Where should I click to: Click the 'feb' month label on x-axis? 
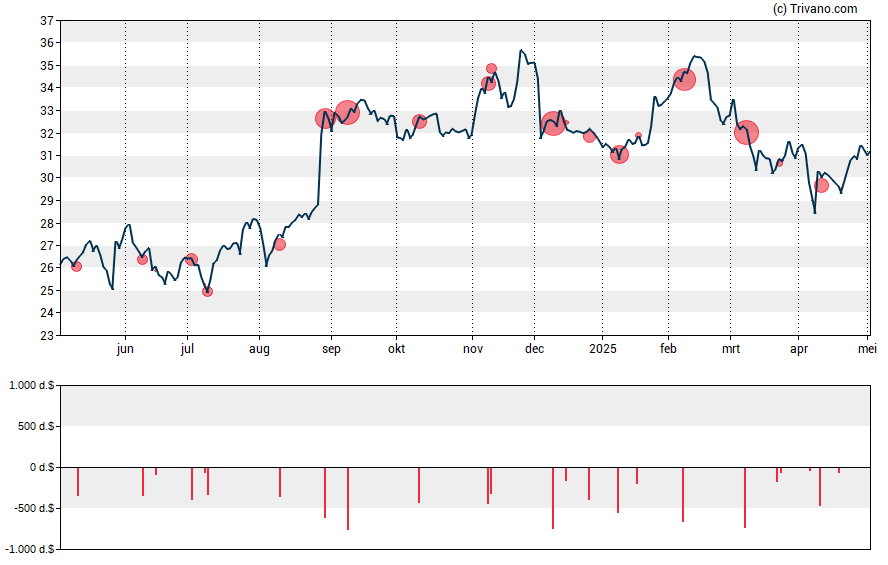pos(668,348)
